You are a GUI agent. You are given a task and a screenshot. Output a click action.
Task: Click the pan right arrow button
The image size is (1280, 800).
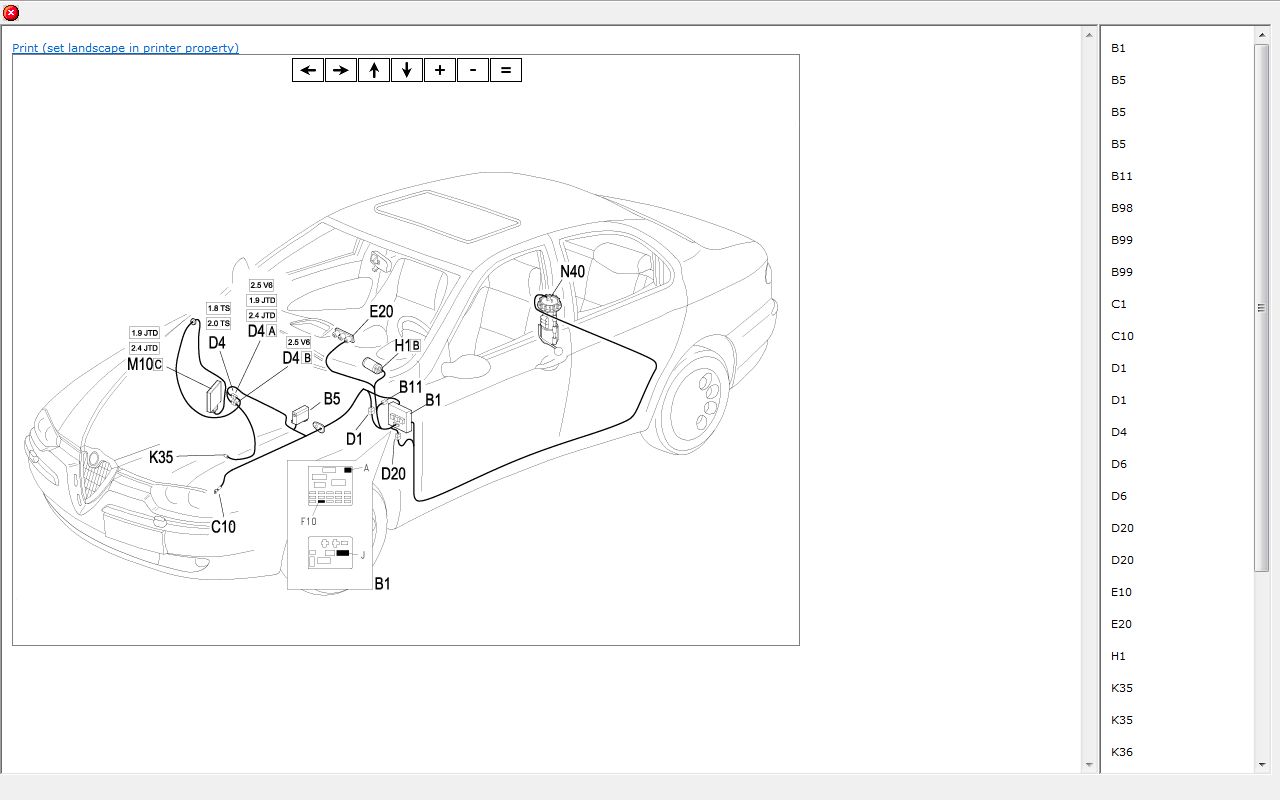341,70
